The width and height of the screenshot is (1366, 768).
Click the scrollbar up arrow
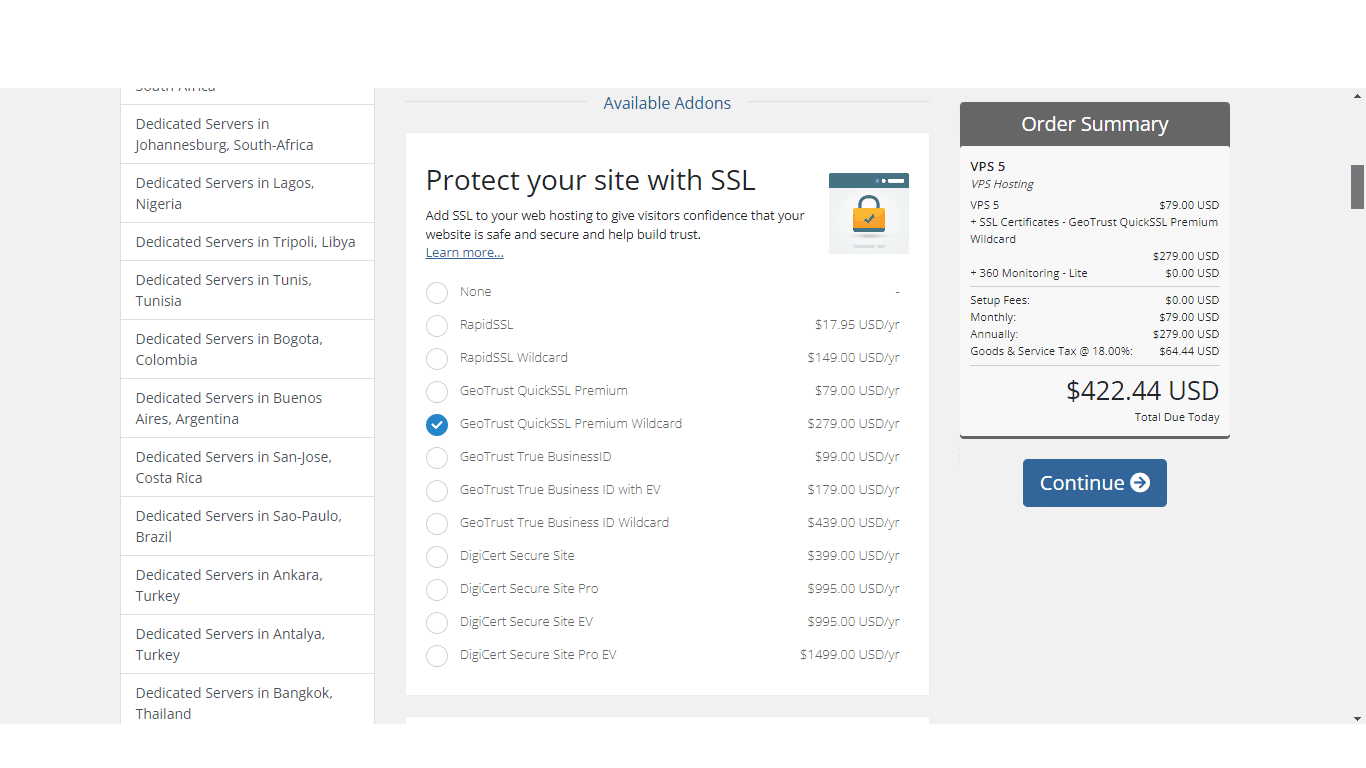coord(1357,96)
